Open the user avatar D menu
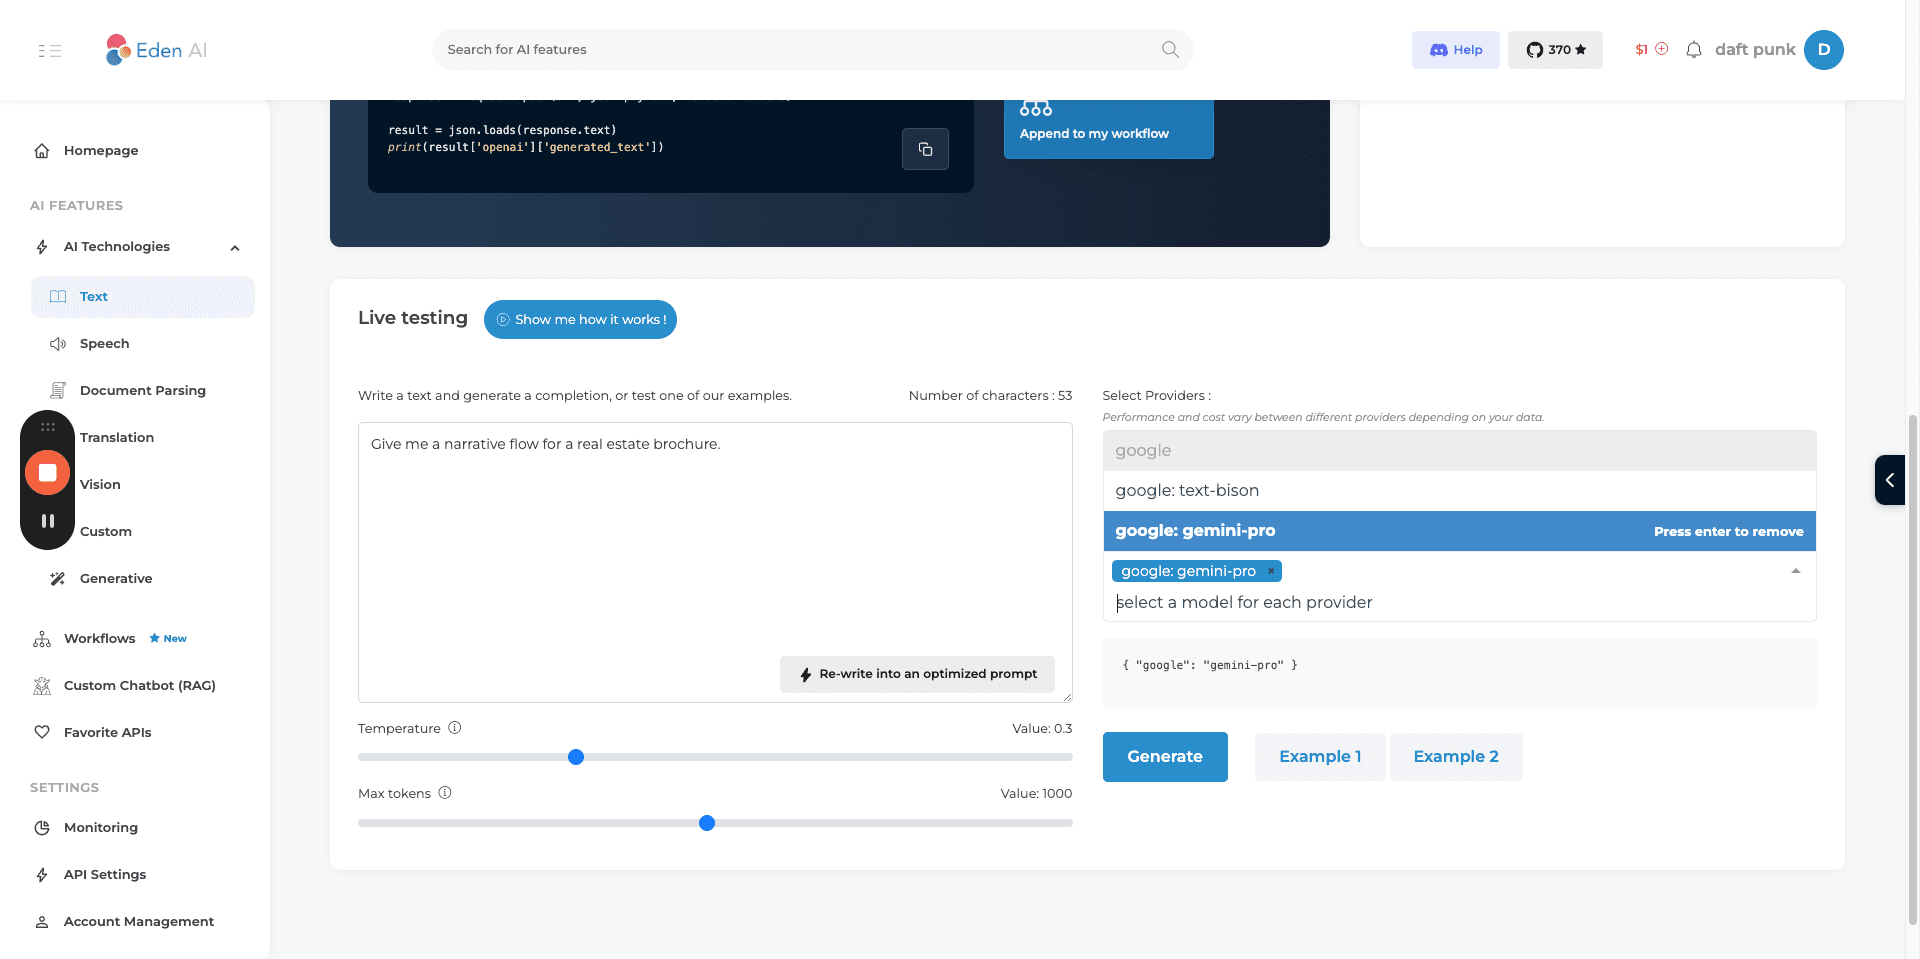This screenshot has width=1920, height=959. click(x=1824, y=50)
